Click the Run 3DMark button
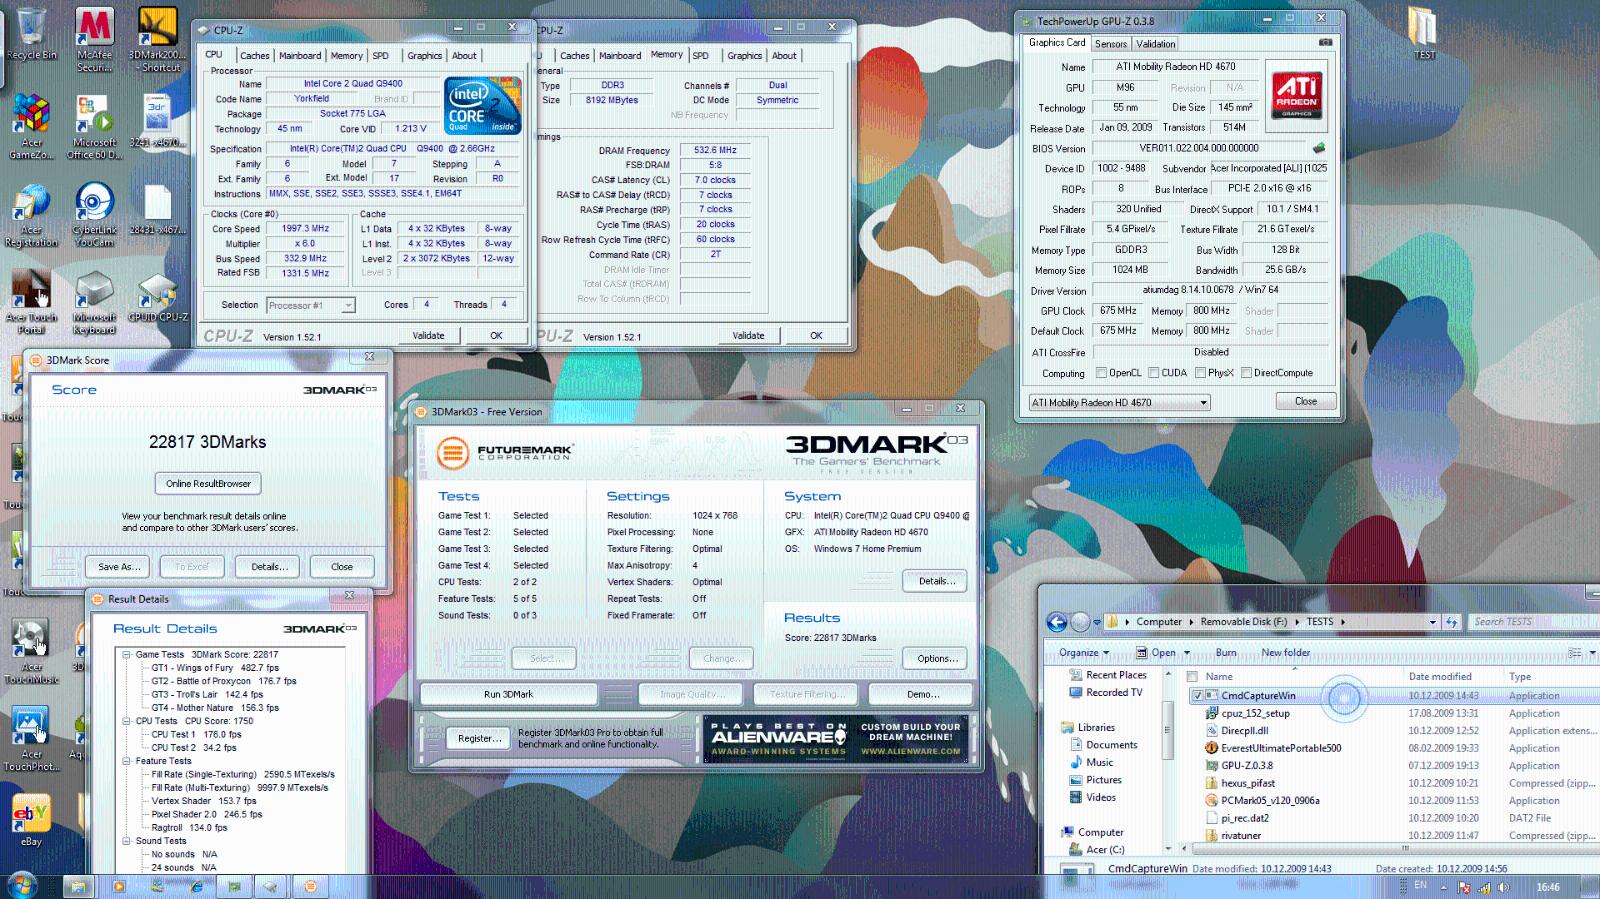 pos(508,694)
